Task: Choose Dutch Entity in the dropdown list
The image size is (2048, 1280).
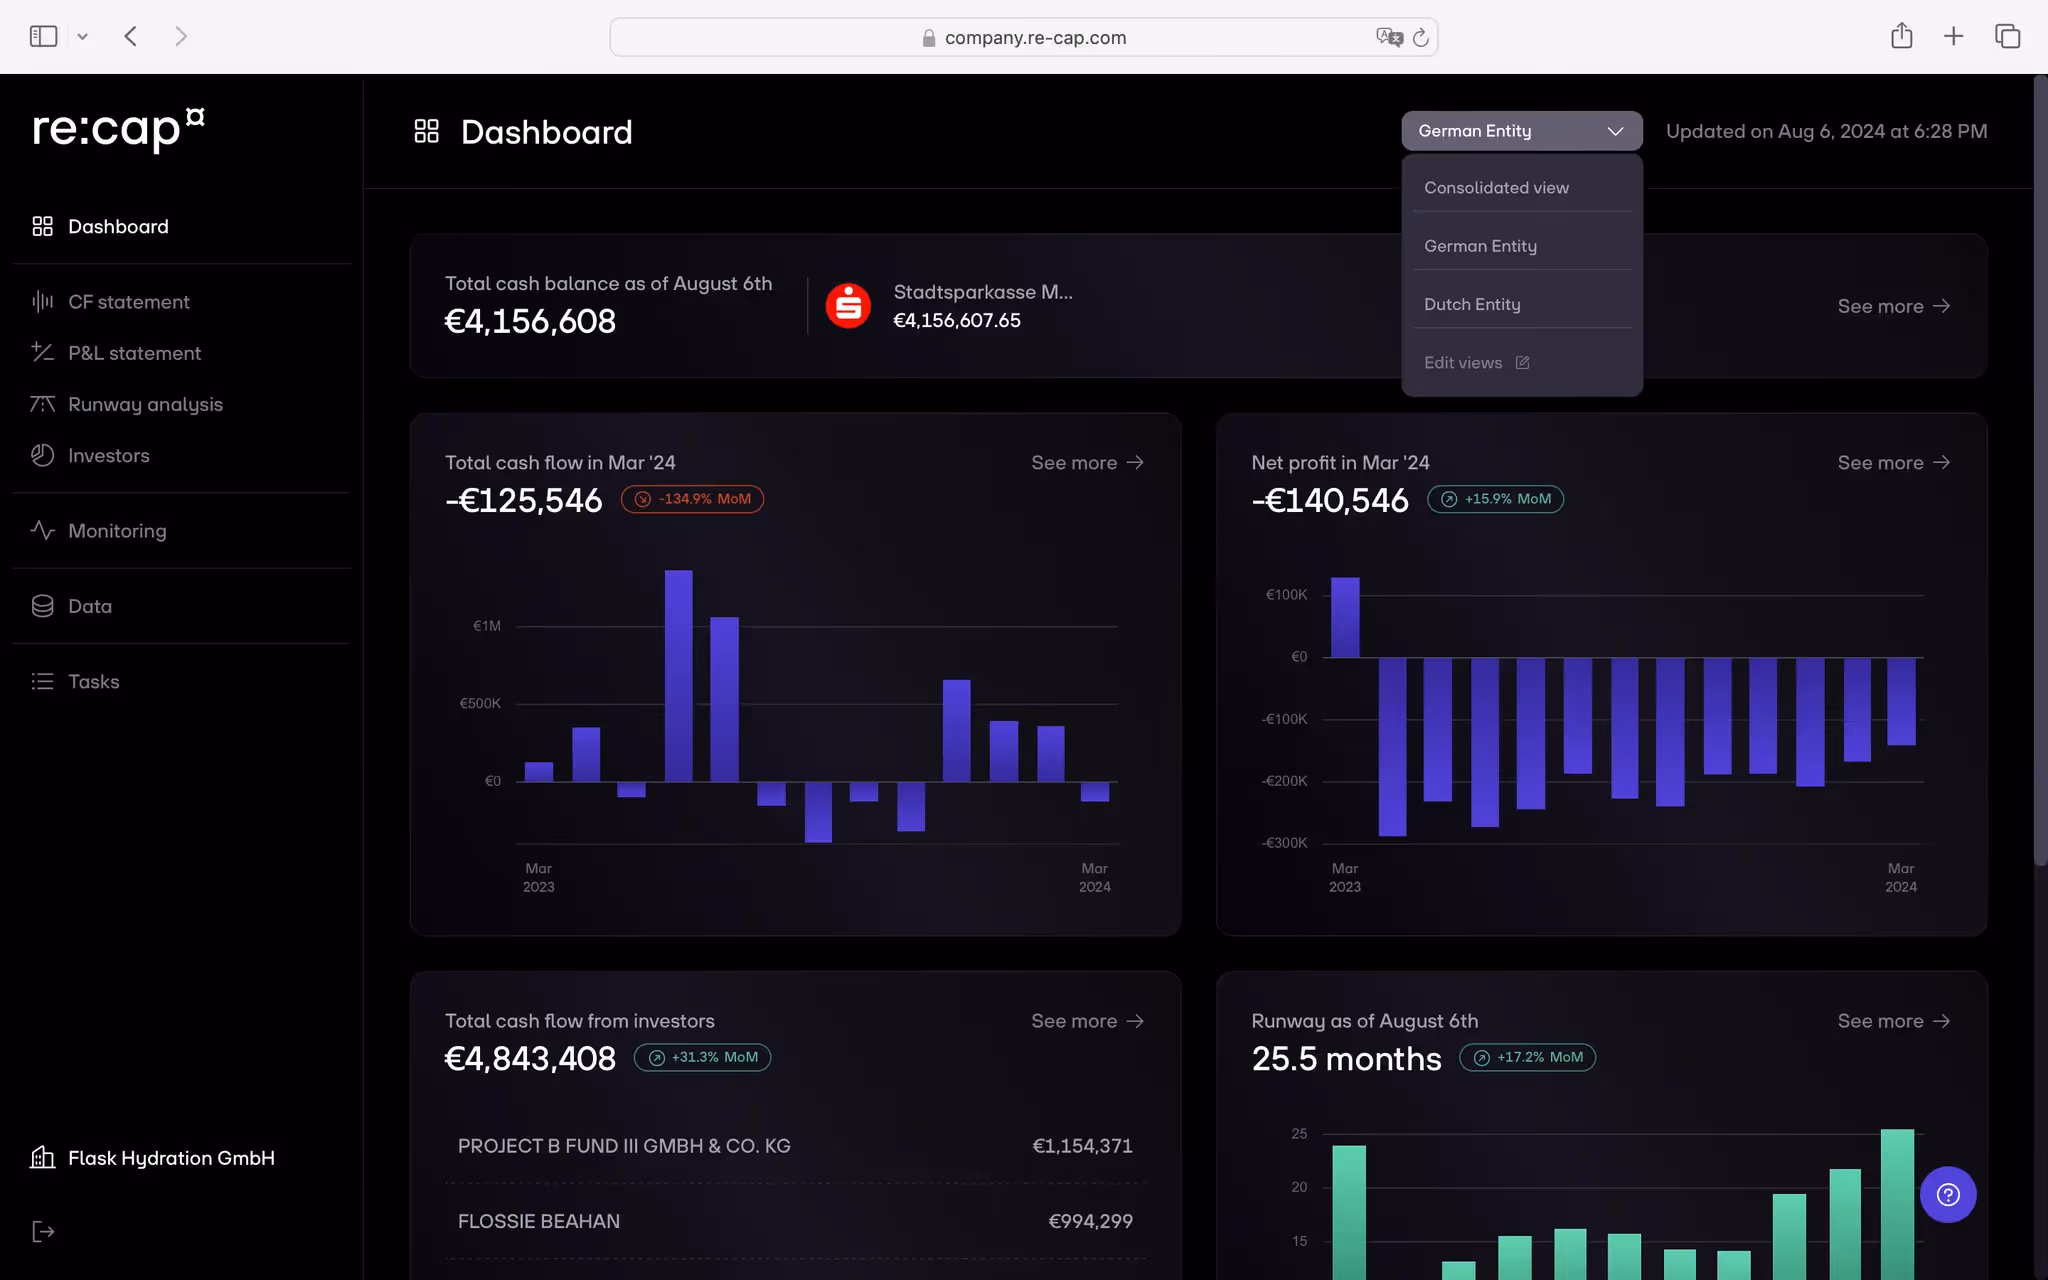Action: [1472, 305]
